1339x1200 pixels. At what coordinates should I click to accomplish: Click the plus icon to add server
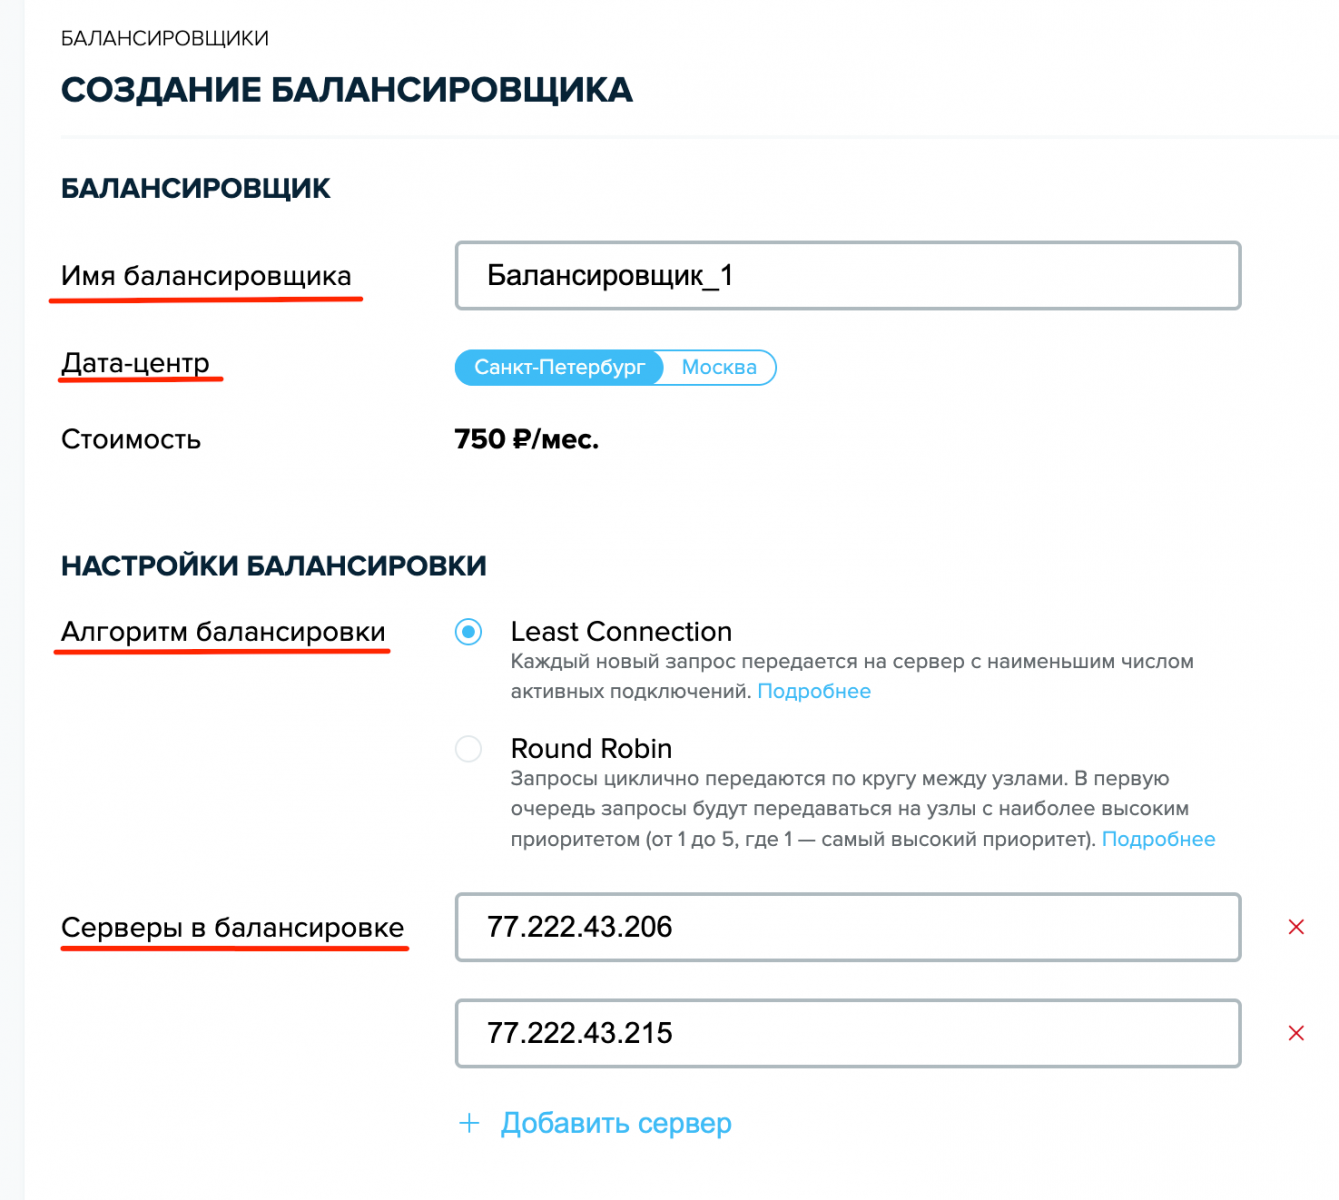point(469,1123)
